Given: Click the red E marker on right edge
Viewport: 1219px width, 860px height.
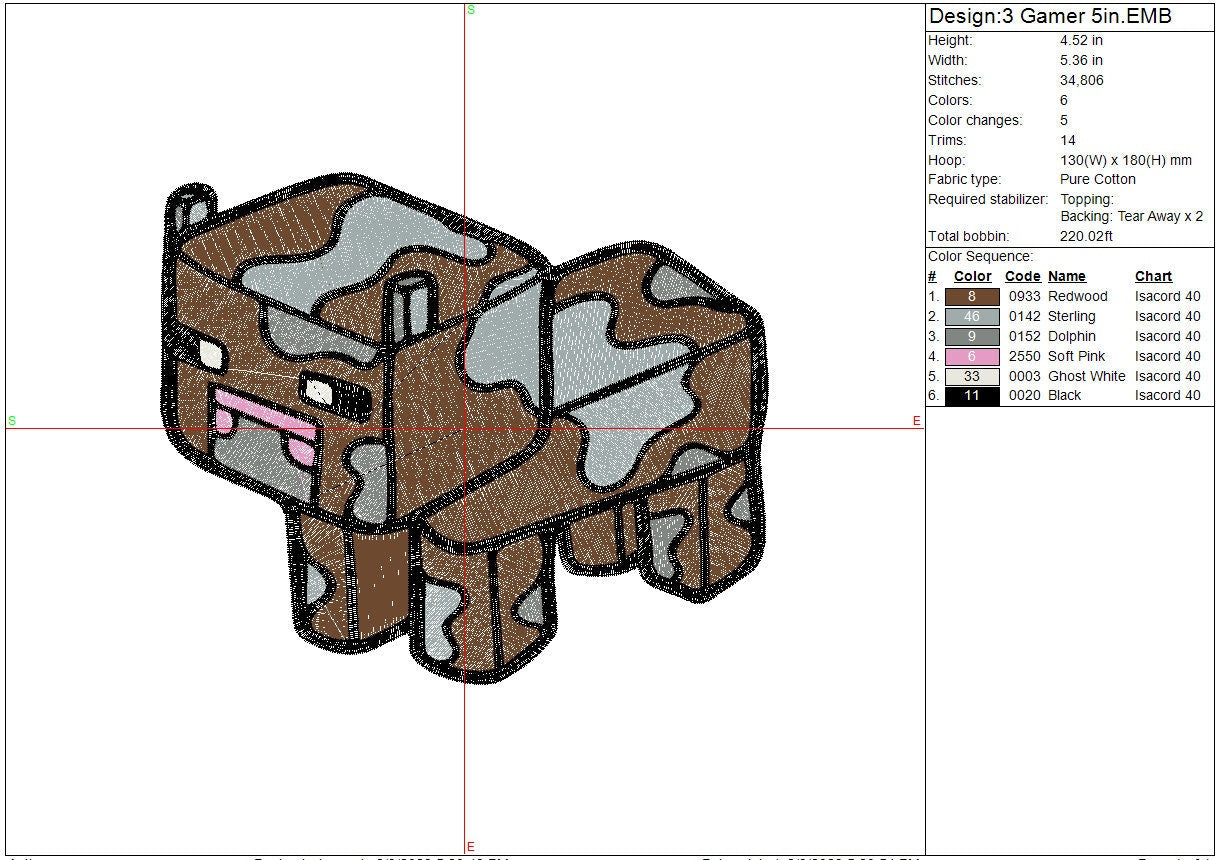Looking at the screenshot, I should tap(916, 421).
